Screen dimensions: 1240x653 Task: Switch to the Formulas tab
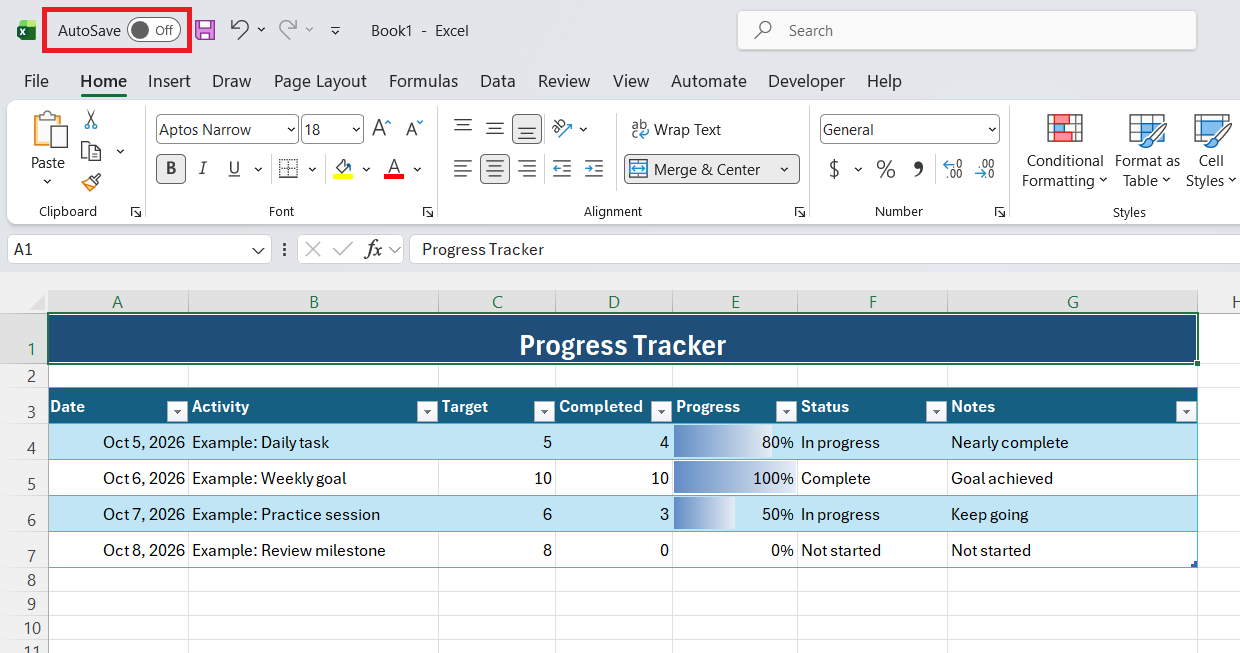(423, 81)
